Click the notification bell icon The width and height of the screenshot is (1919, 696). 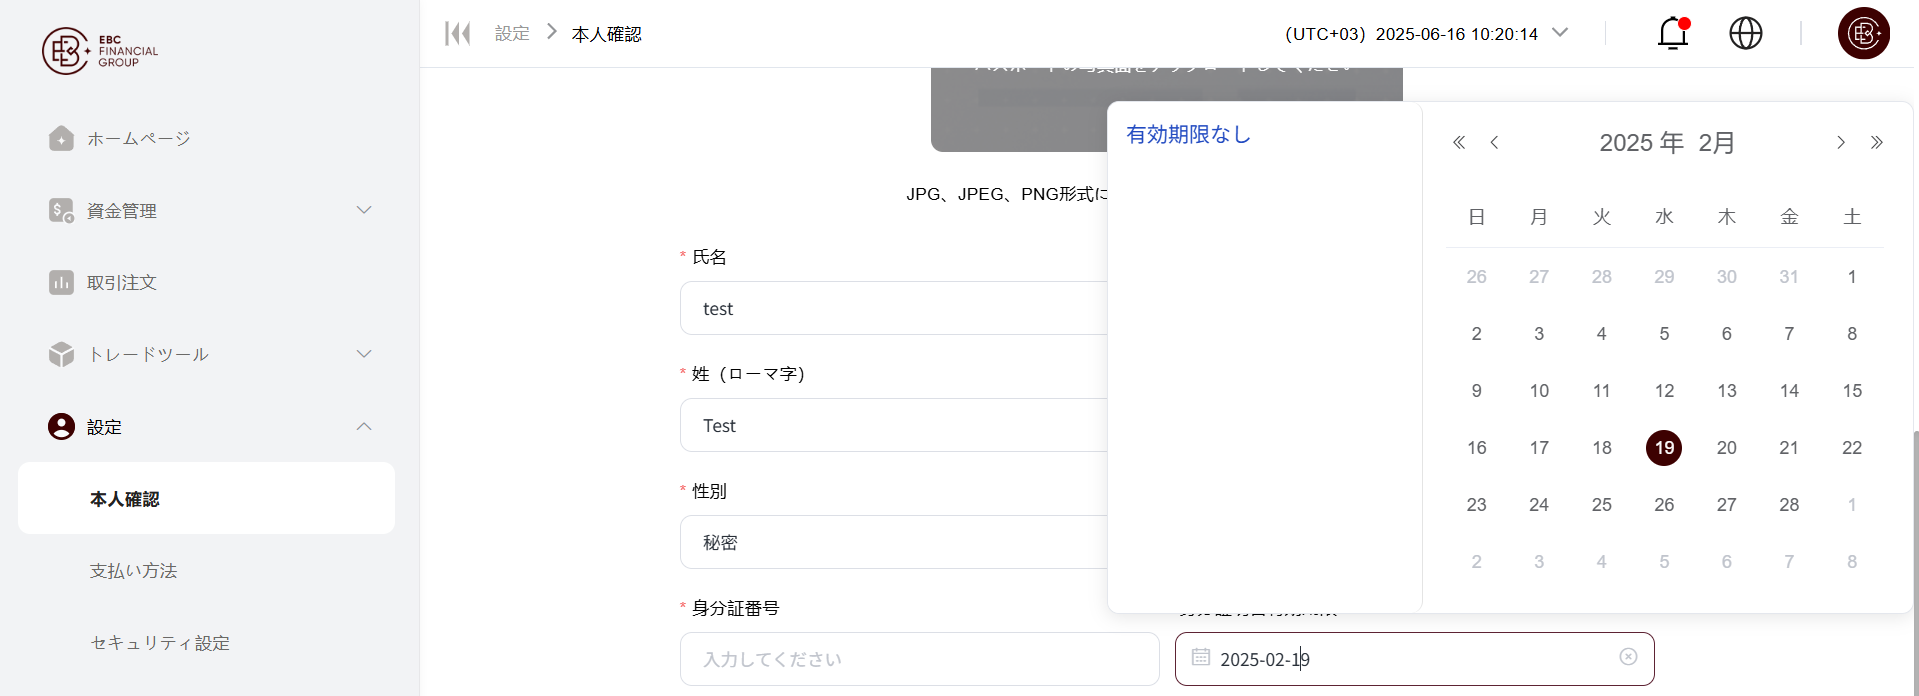[1672, 34]
